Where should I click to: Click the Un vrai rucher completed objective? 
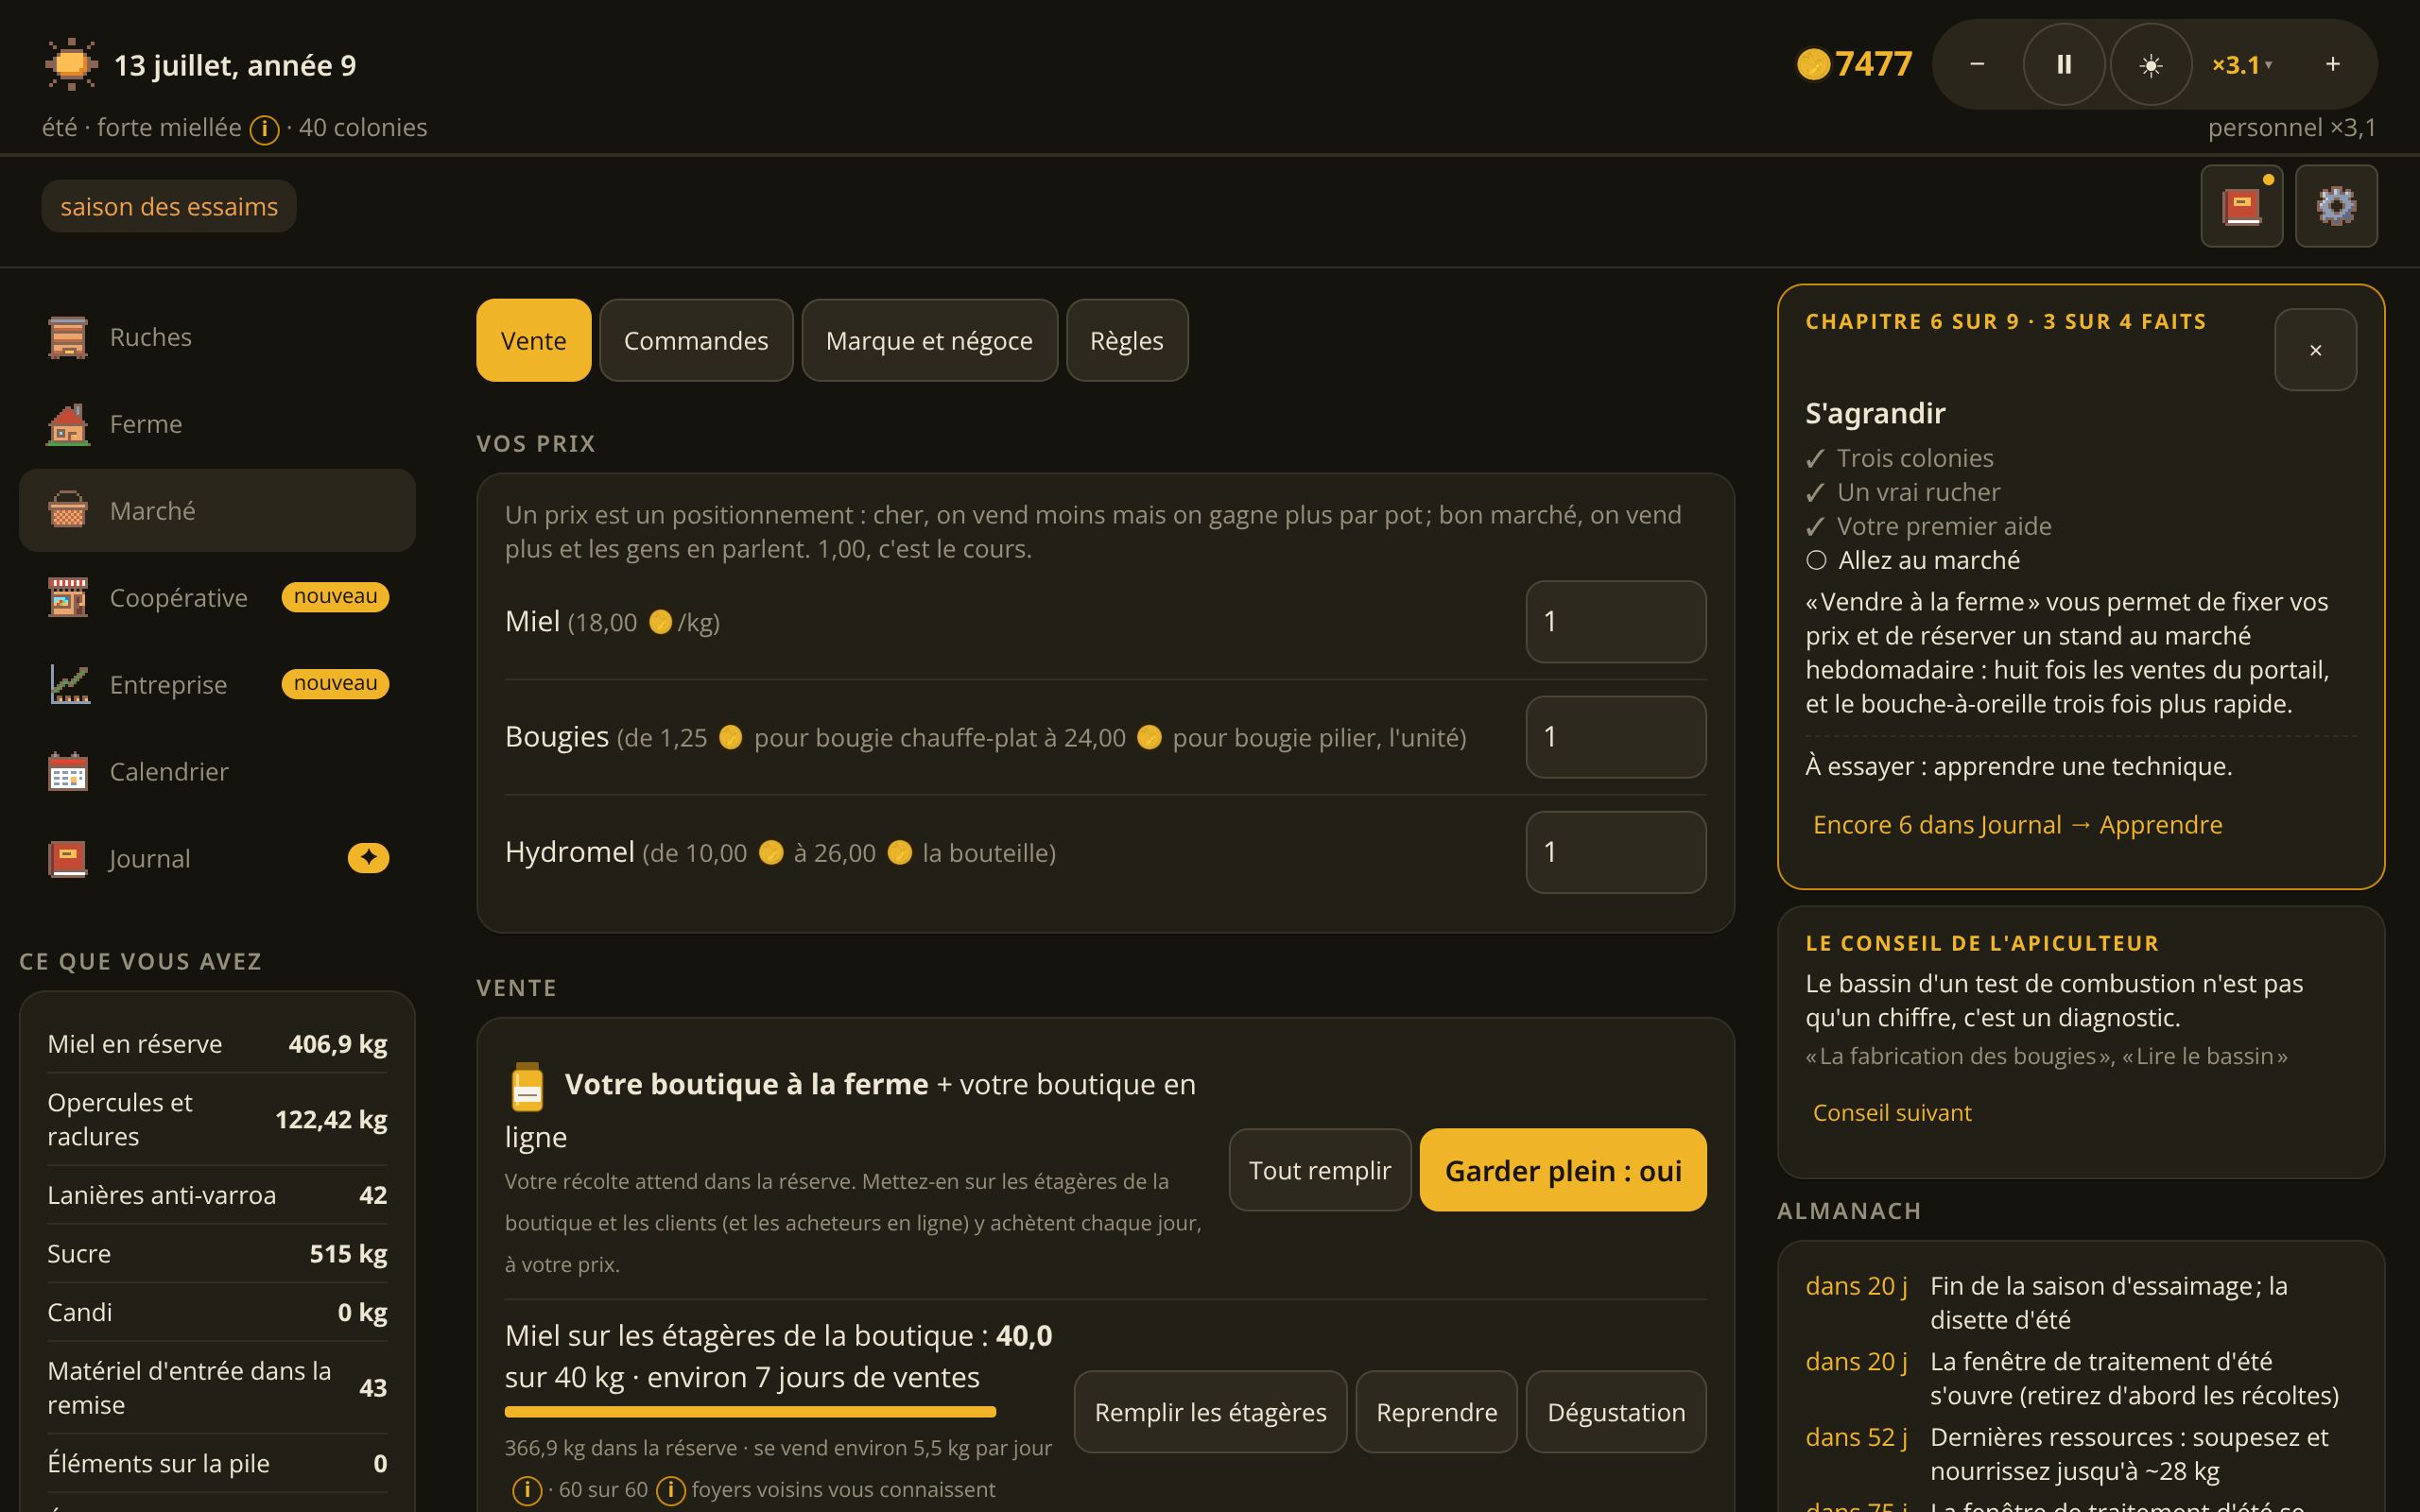click(x=1903, y=492)
